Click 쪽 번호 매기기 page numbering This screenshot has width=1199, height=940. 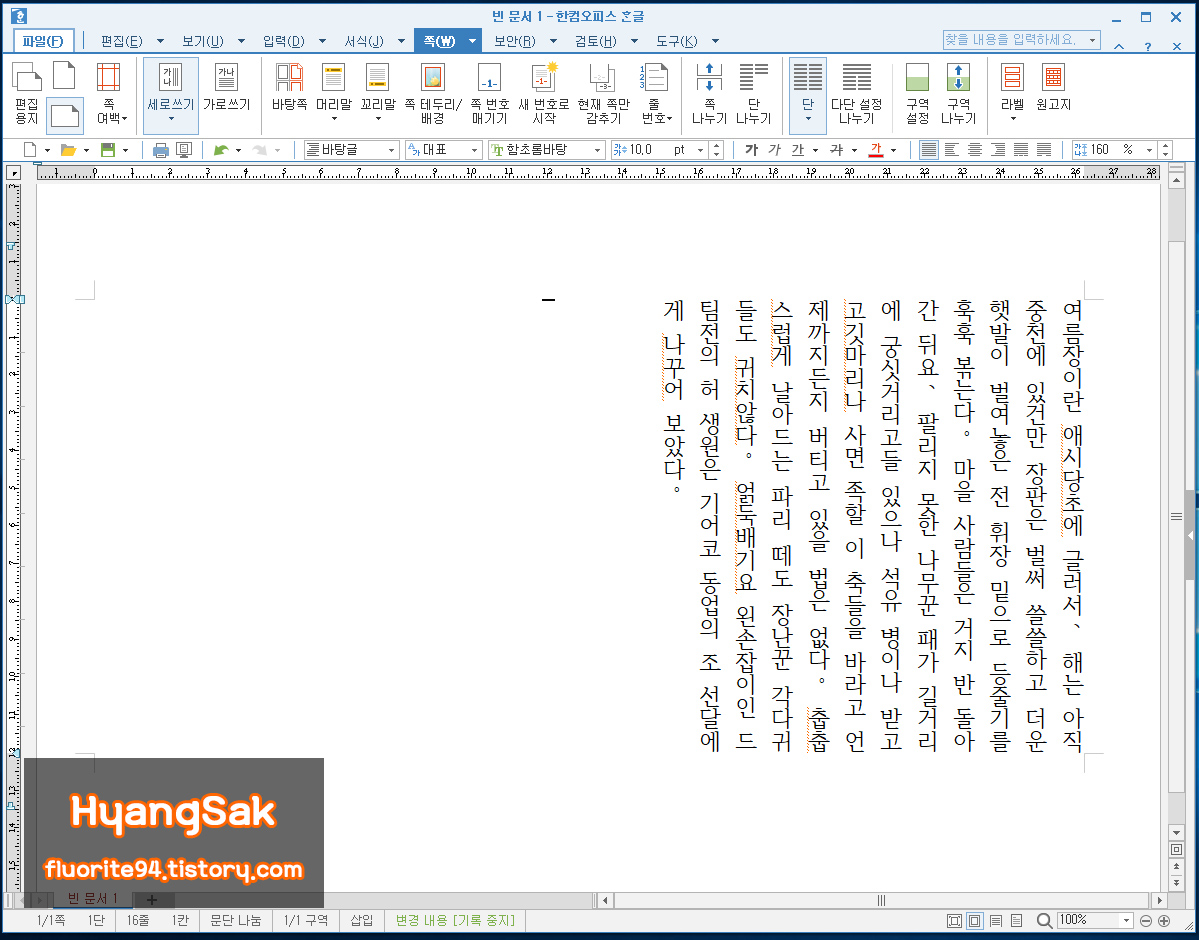click(489, 93)
